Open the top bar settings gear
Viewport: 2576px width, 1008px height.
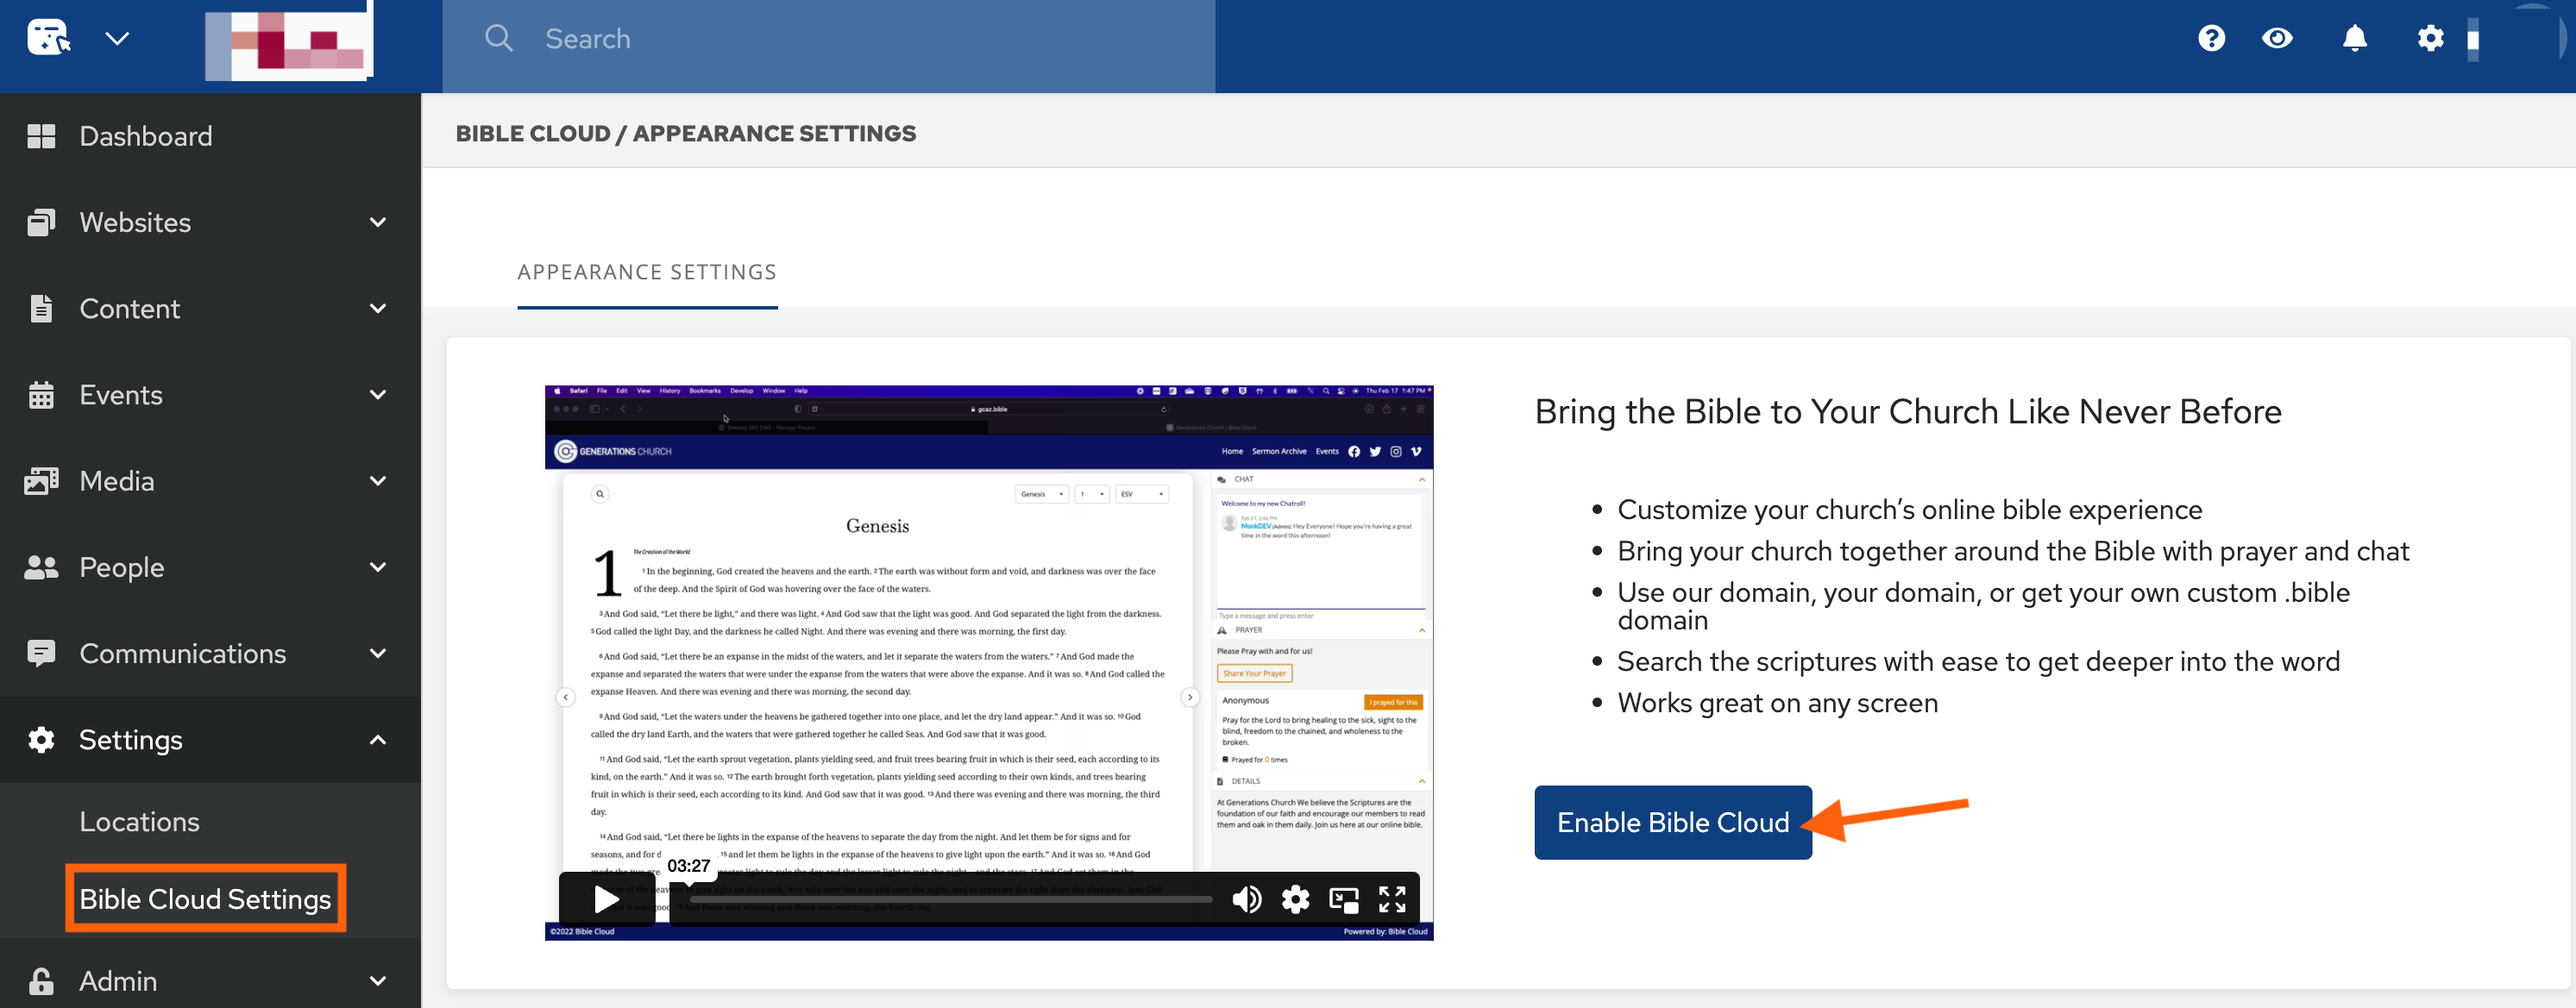point(2431,38)
